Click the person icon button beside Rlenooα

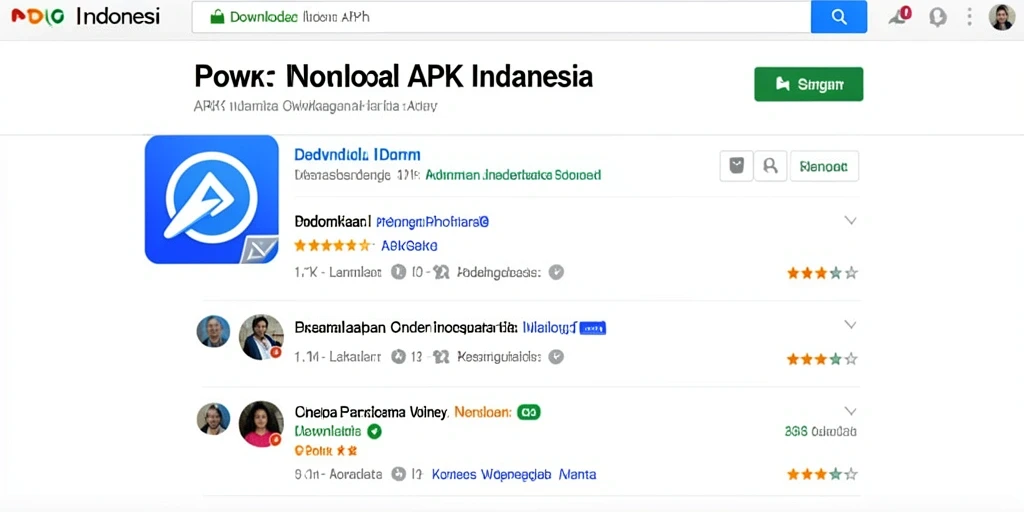pyautogui.click(x=771, y=166)
